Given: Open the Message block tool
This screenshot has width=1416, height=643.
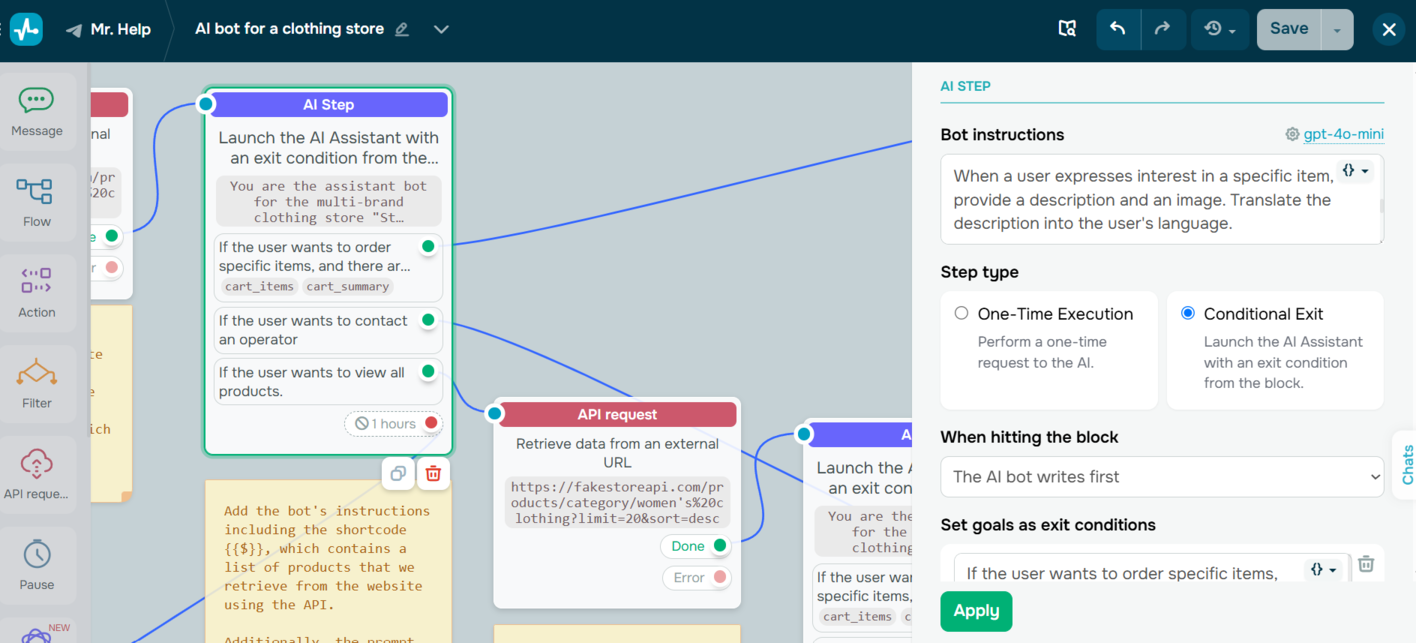Looking at the screenshot, I should coord(37,110).
